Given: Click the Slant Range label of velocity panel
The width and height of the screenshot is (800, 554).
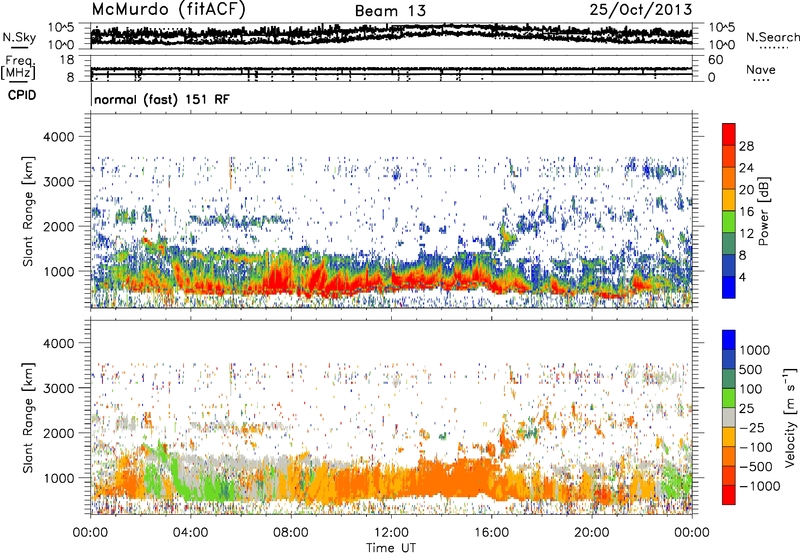Looking at the screenshot, I should pos(28,417).
